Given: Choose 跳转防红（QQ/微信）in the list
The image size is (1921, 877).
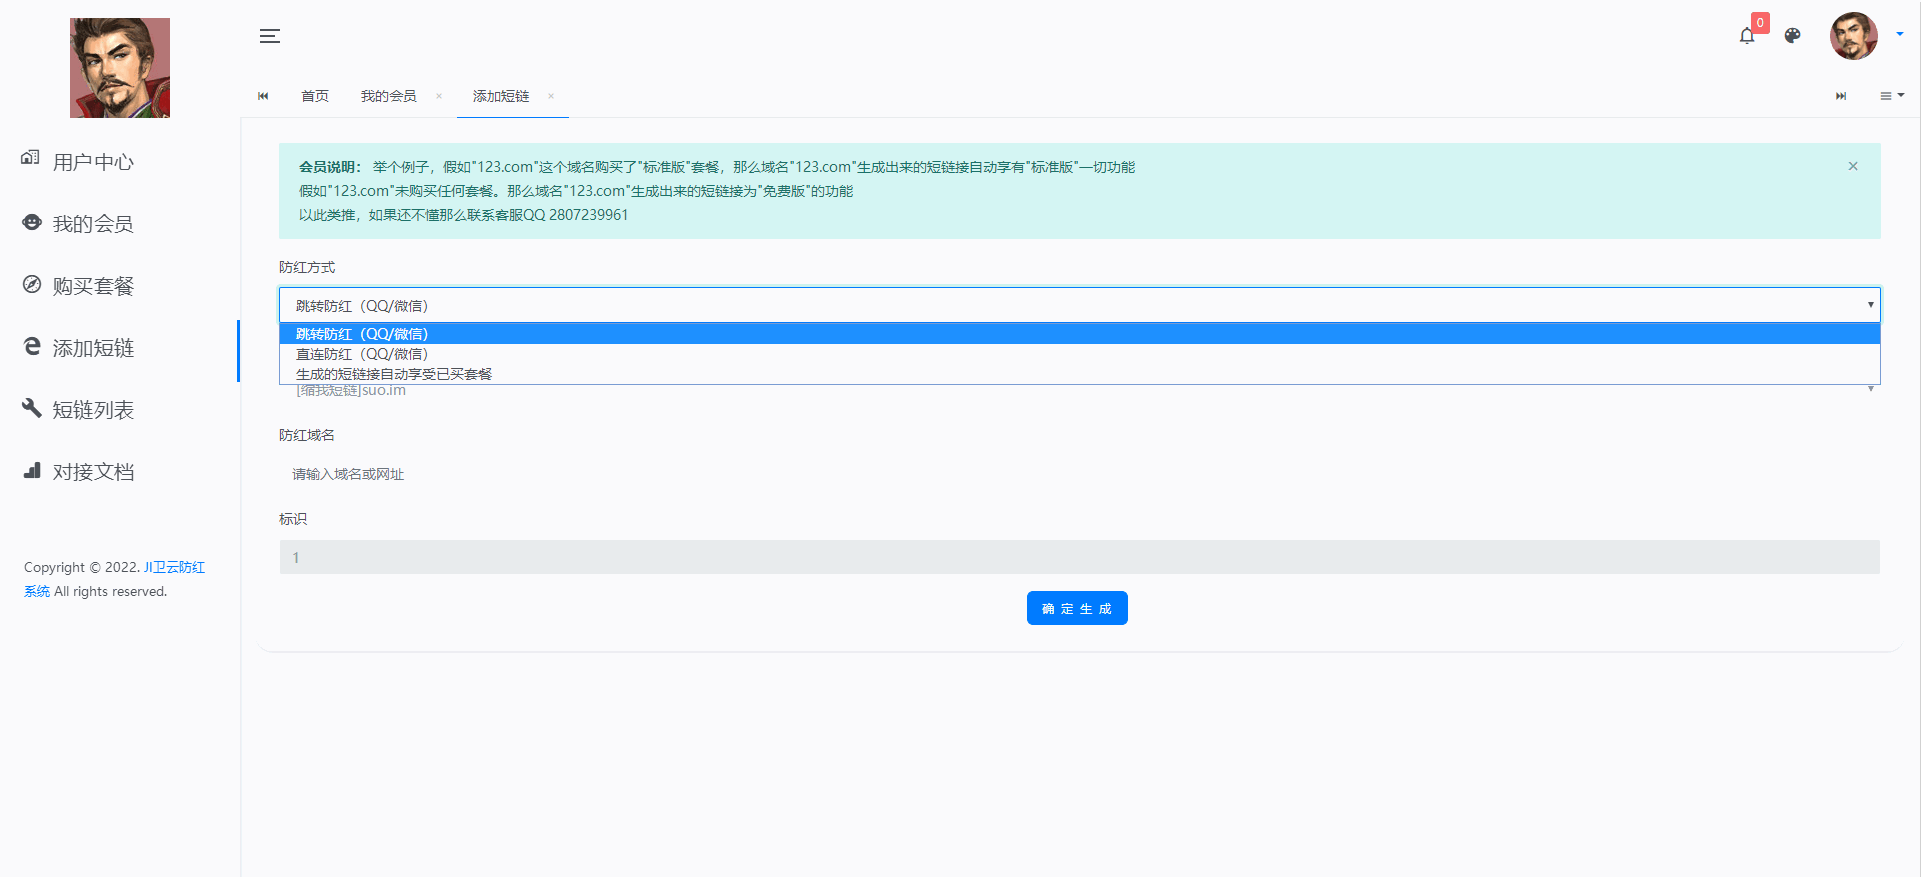Looking at the screenshot, I should click(x=362, y=334).
